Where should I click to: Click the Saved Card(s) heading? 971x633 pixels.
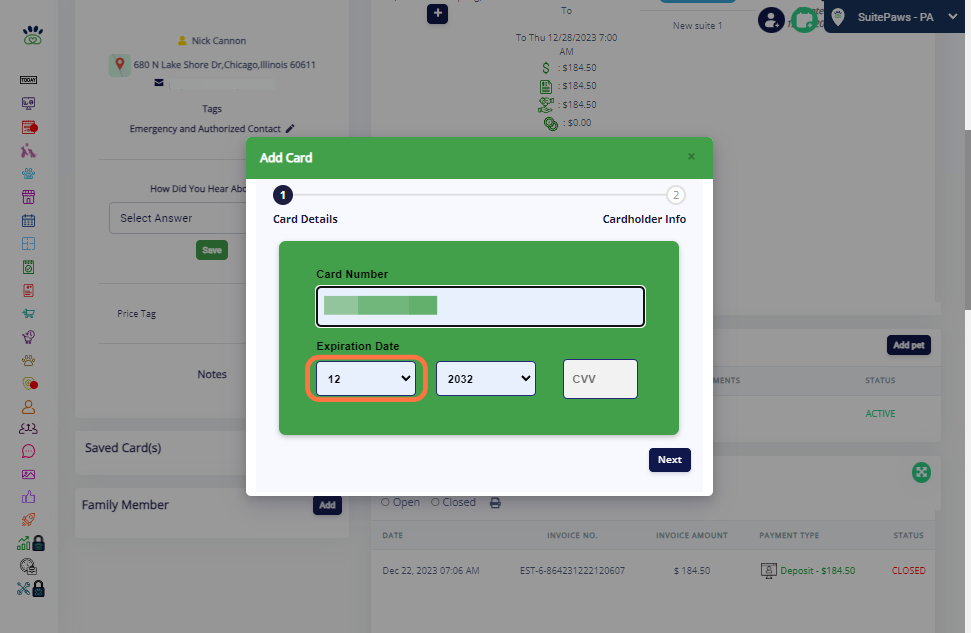pyautogui.click(x=123, y=448)
